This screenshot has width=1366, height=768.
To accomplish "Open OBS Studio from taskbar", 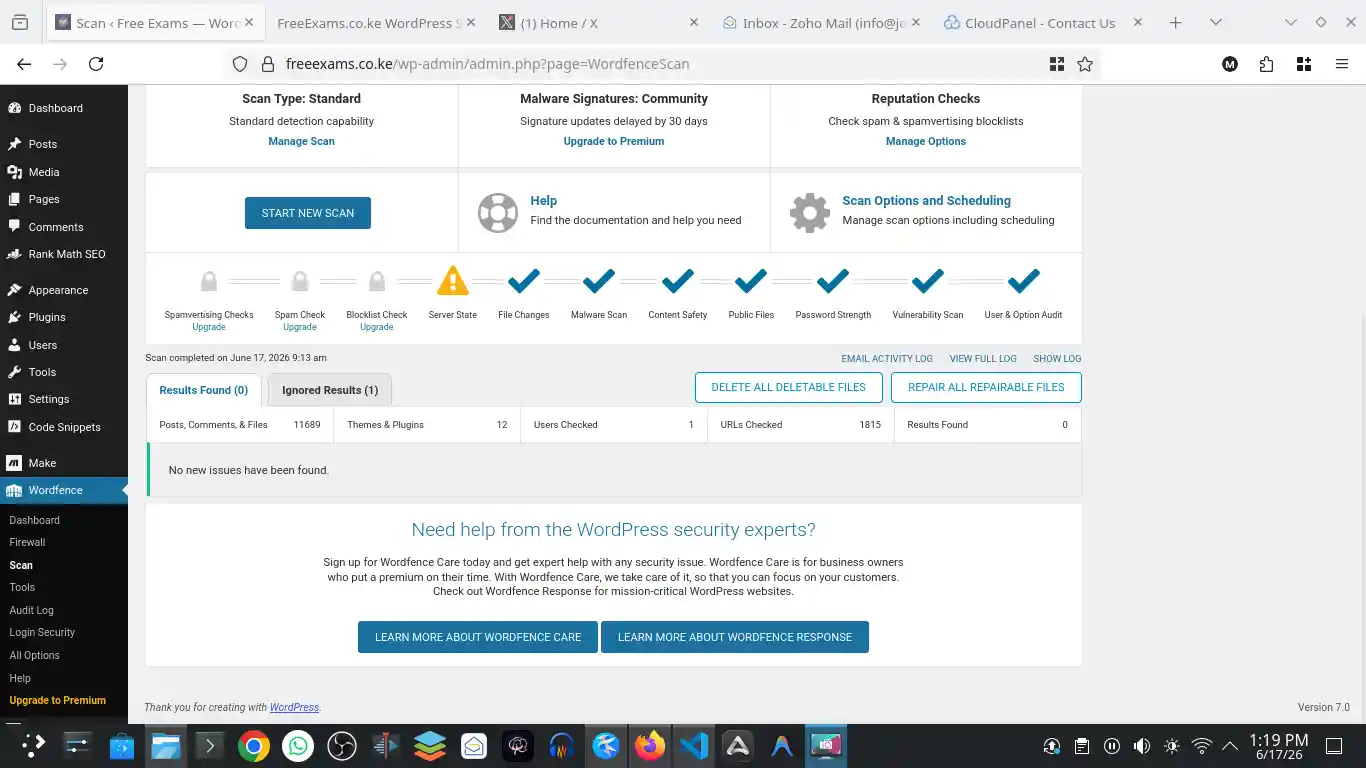I will tap(342, 746).
